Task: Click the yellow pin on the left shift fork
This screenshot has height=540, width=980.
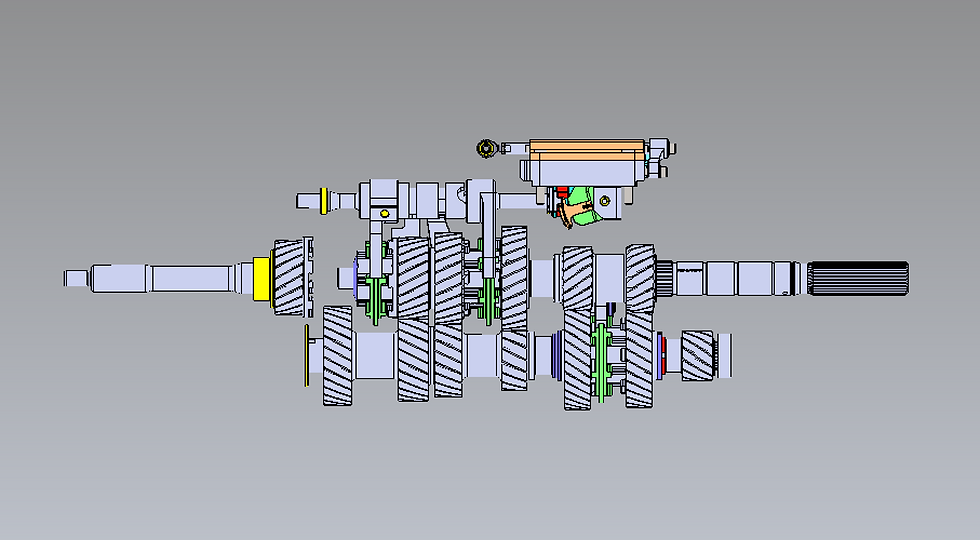Action: click(384, 214)
